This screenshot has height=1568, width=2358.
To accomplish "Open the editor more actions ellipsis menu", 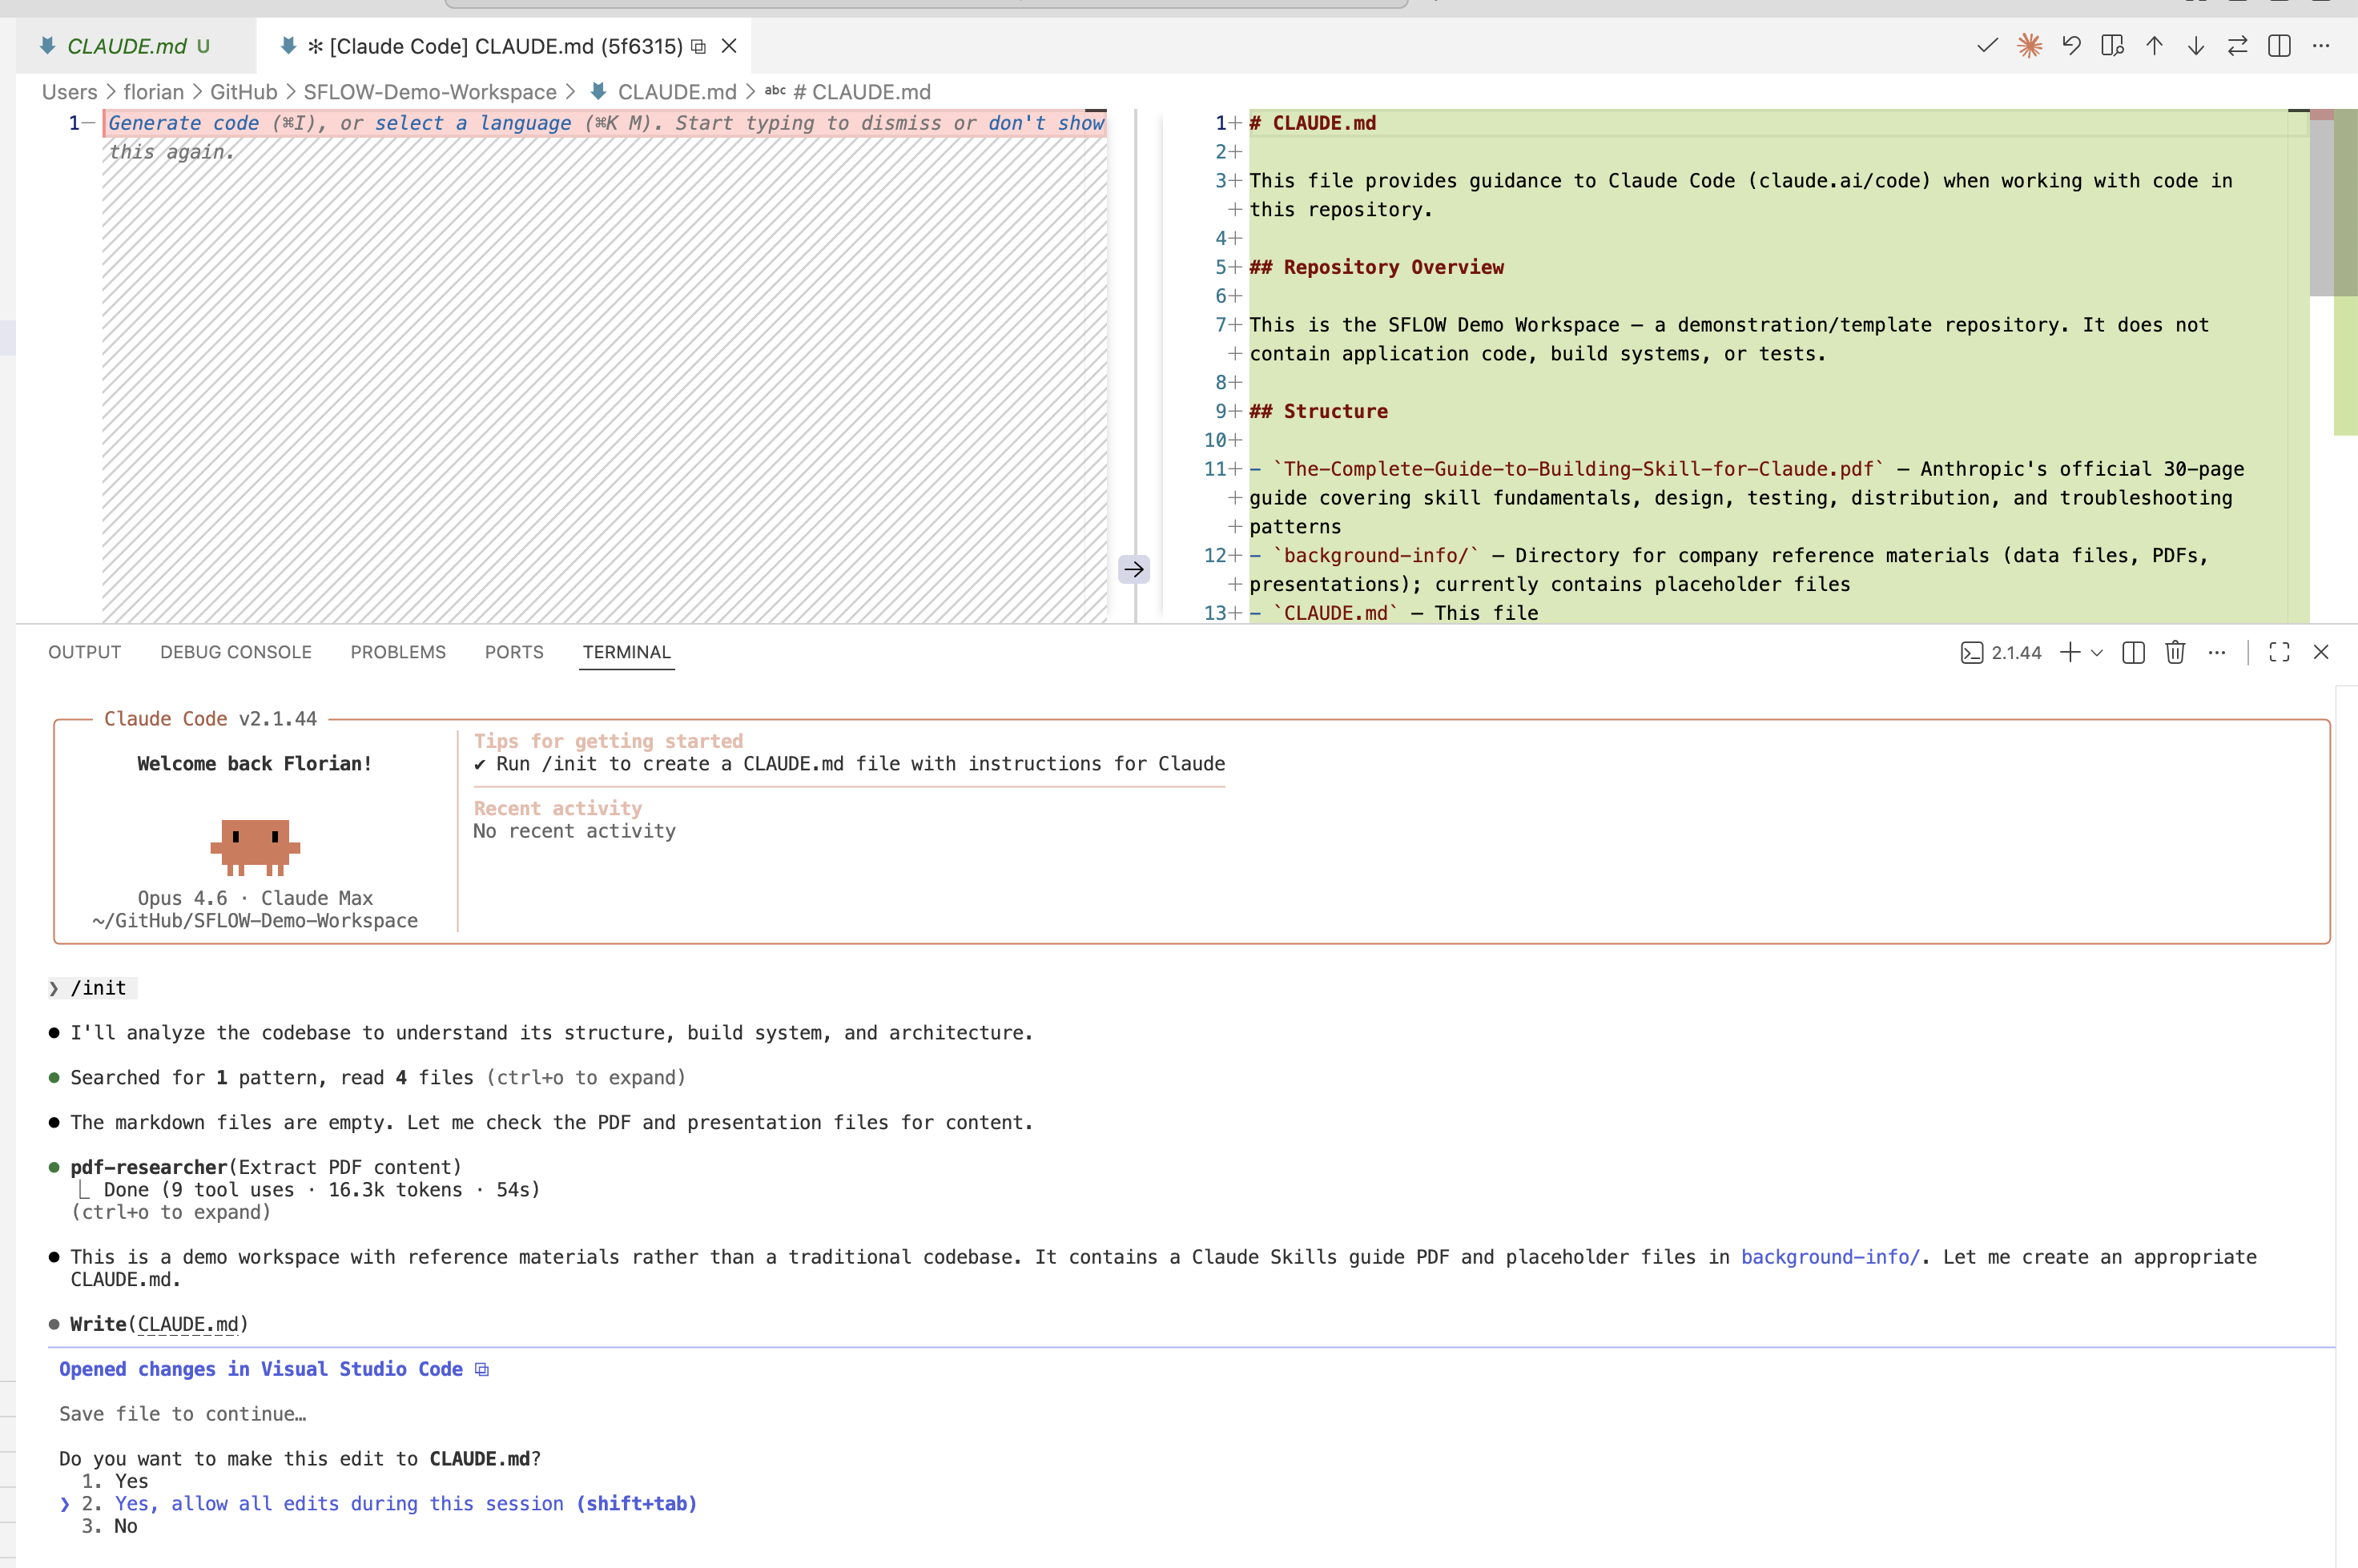I will [2322, 45].
